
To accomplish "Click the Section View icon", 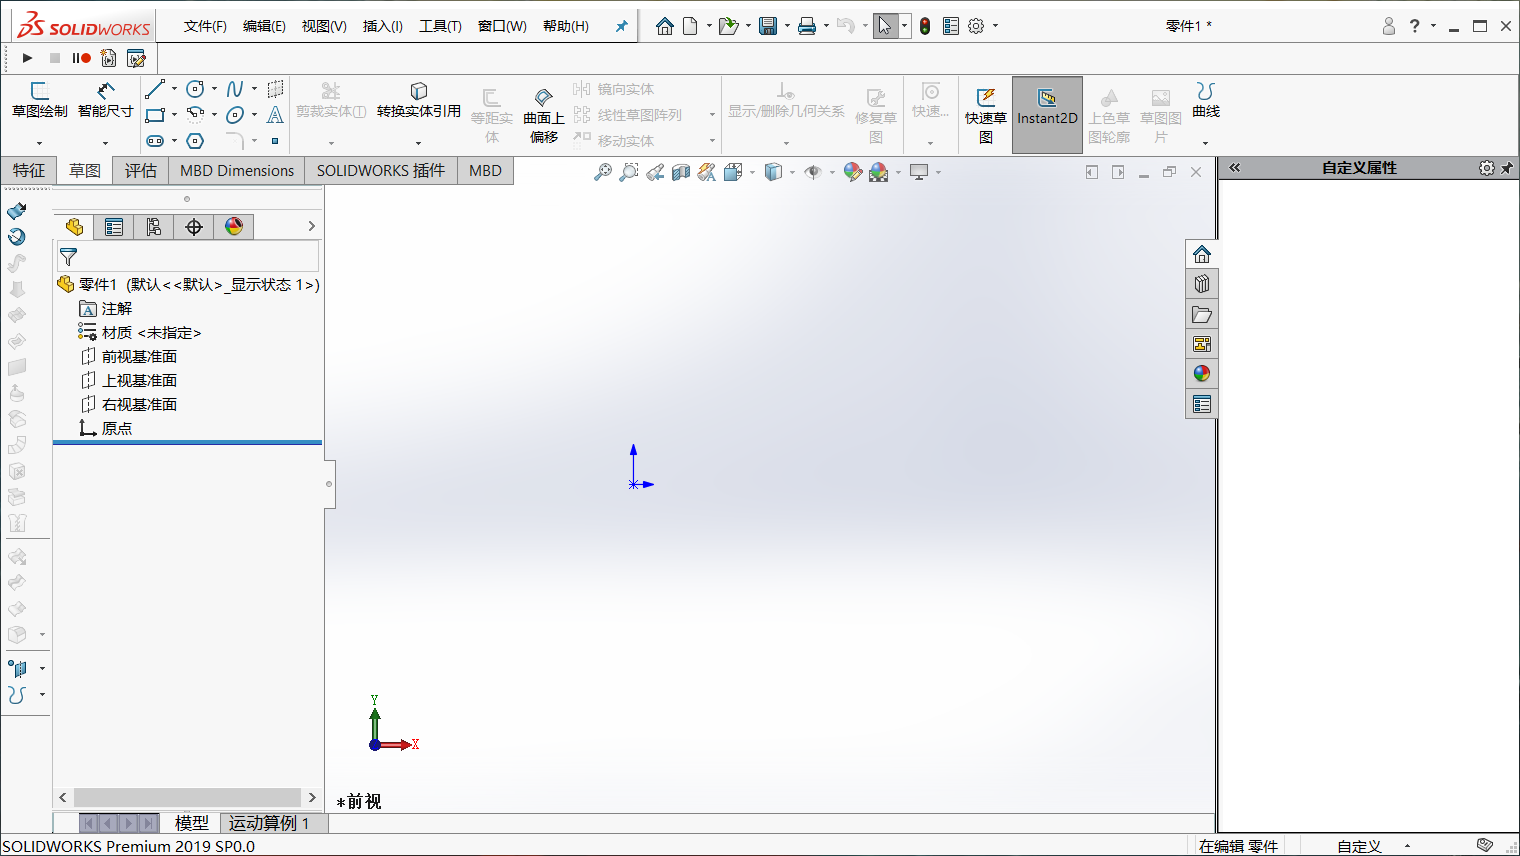I will pyautogui.click(x=680, y=172).
